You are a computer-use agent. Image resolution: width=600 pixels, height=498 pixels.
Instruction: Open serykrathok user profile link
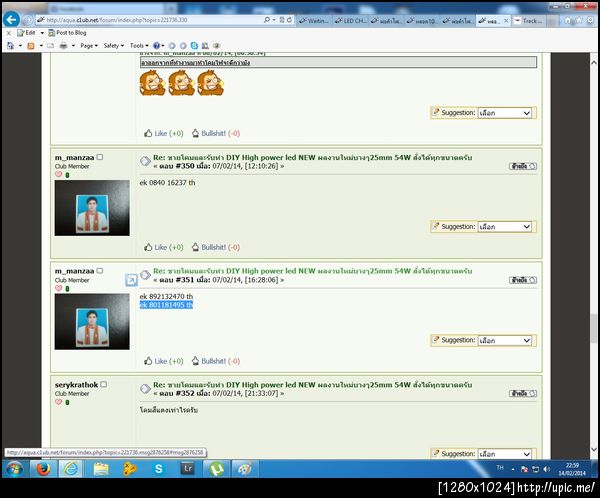[76, 385]
